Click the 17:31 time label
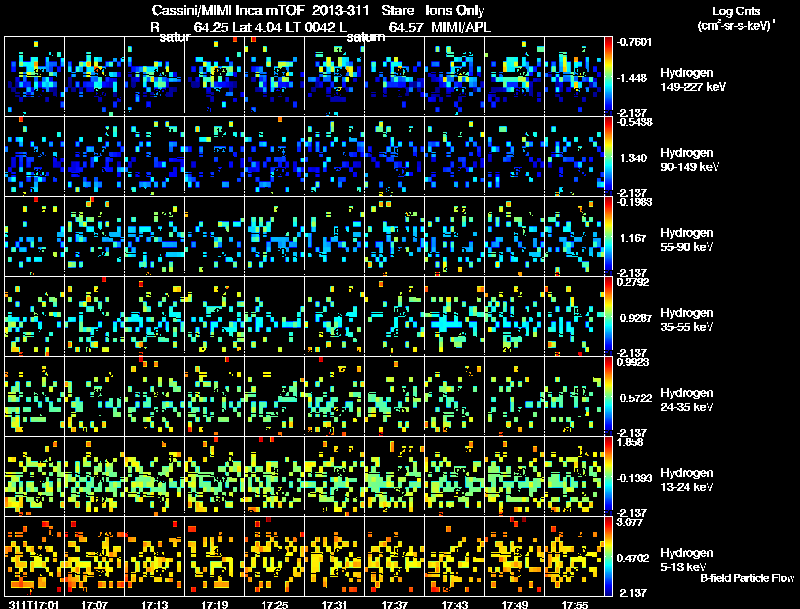Screen dimensions: 800x609 click(335, 604)
